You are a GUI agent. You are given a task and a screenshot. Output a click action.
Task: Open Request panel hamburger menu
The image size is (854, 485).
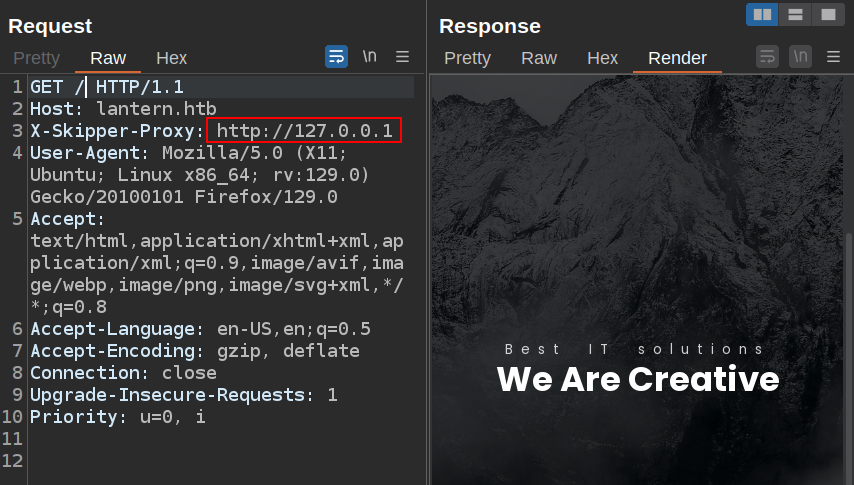[402, 57]
